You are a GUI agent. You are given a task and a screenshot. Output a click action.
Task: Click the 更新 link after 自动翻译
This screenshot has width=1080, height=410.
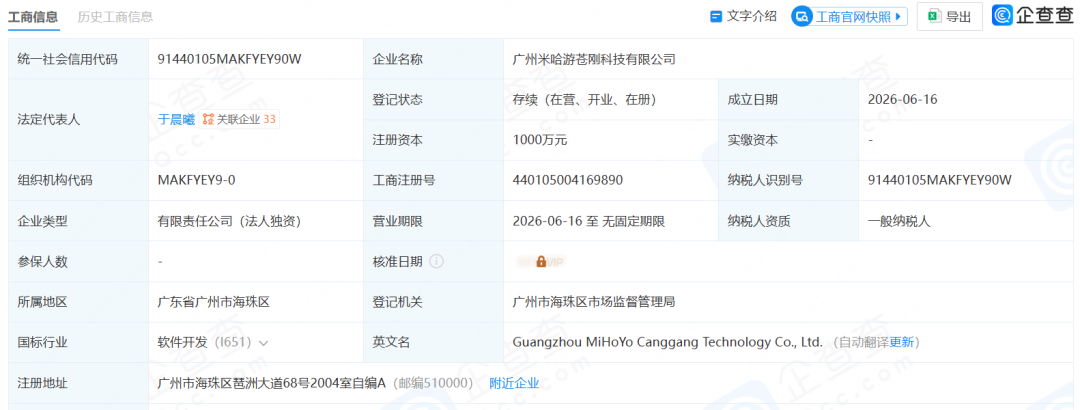[x=902, y=342]
